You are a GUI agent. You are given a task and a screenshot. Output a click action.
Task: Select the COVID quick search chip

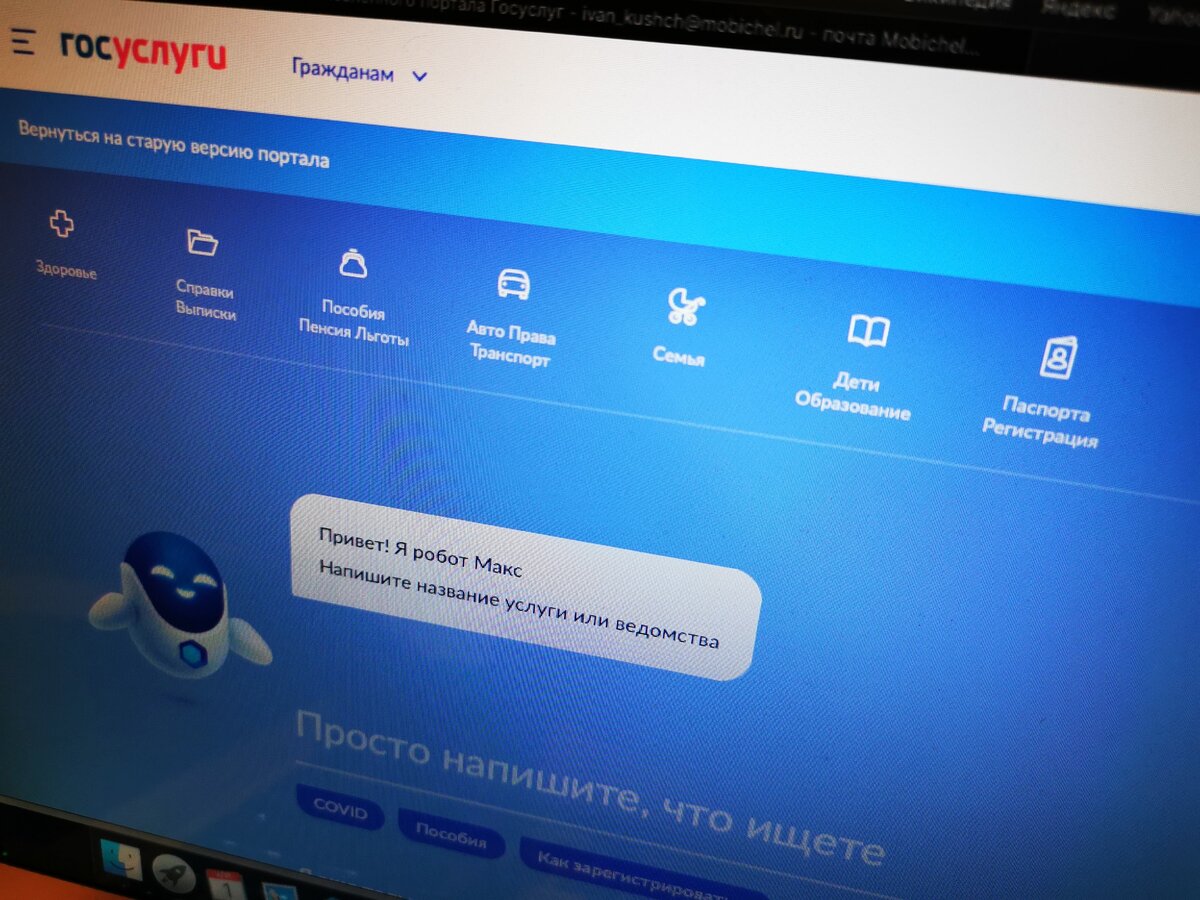click(338, 812)
